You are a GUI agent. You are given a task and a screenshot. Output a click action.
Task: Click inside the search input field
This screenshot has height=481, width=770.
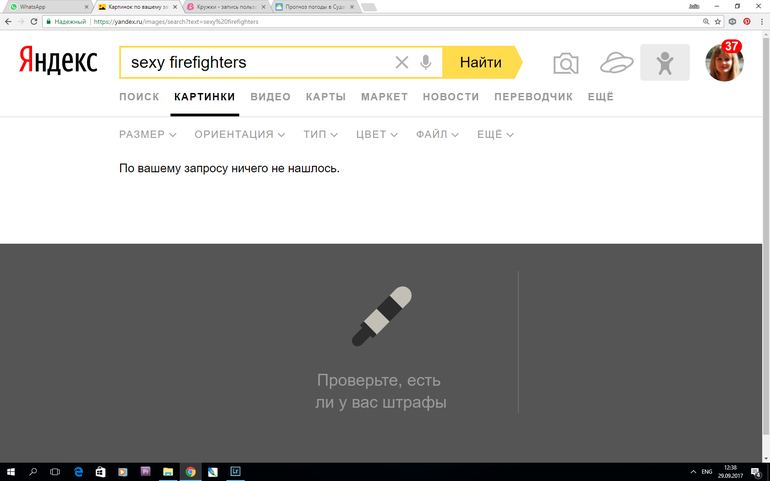255,63
